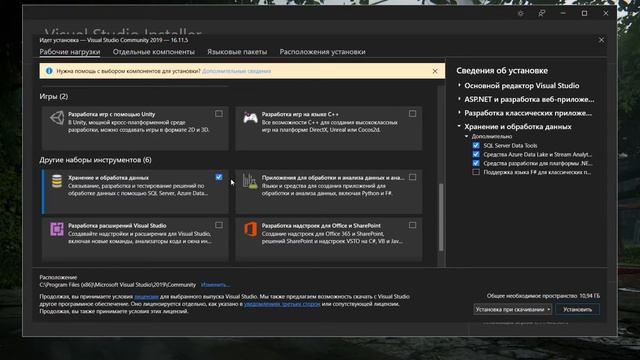Open the additional info link in banner
This screenshot has width=640, height=360.
coord(237,71)
